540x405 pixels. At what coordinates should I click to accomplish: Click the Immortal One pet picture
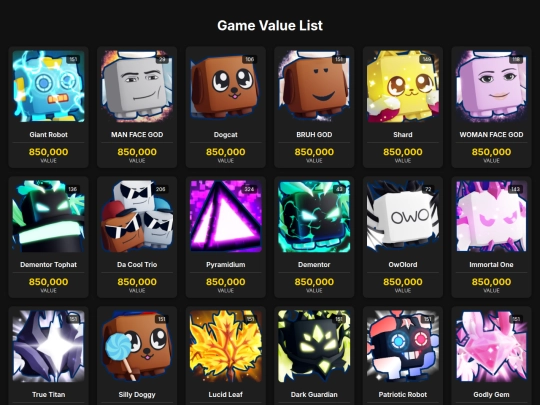coord(491,216)
